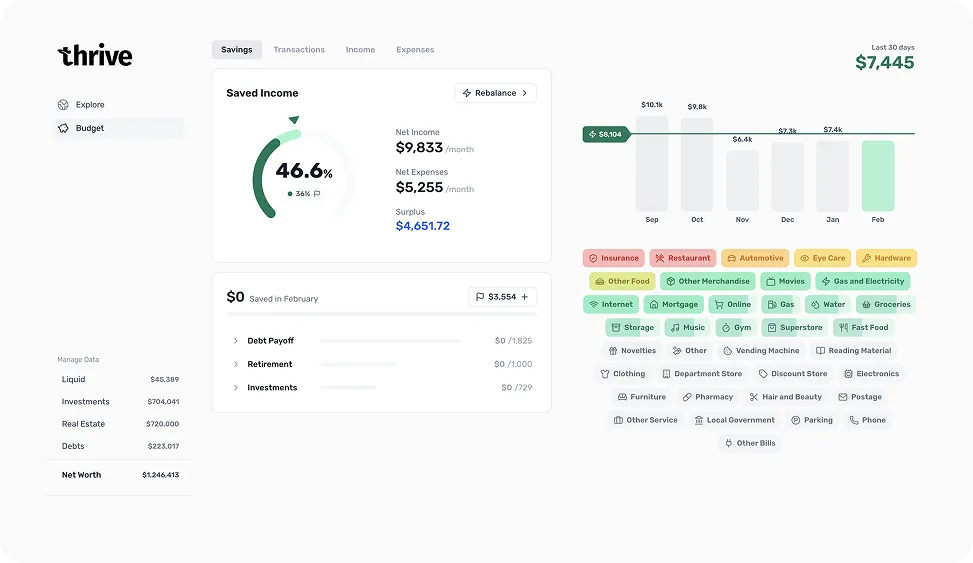Select the Other Merchandise category tag
The height and width of the screenshot is (563, 973).
[x=708, y=281]
